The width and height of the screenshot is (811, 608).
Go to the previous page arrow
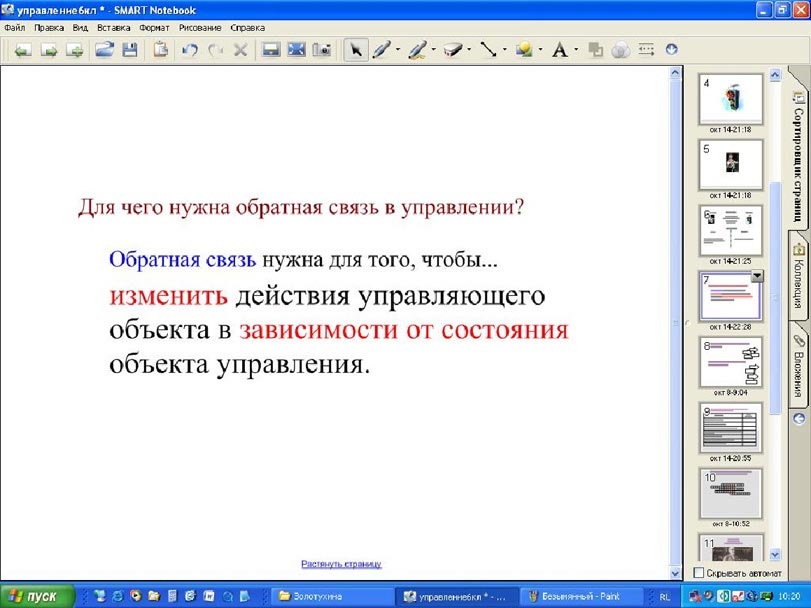click(x=22, y=49)
